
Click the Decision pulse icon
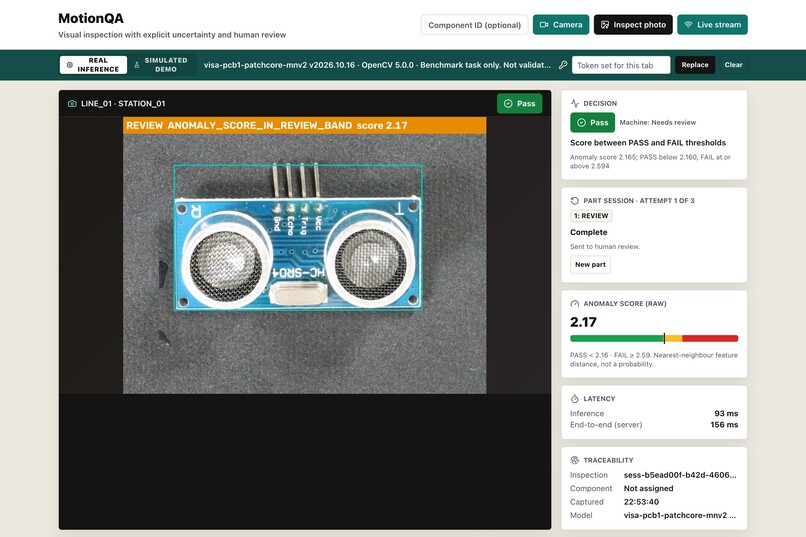tap(575, 103)
